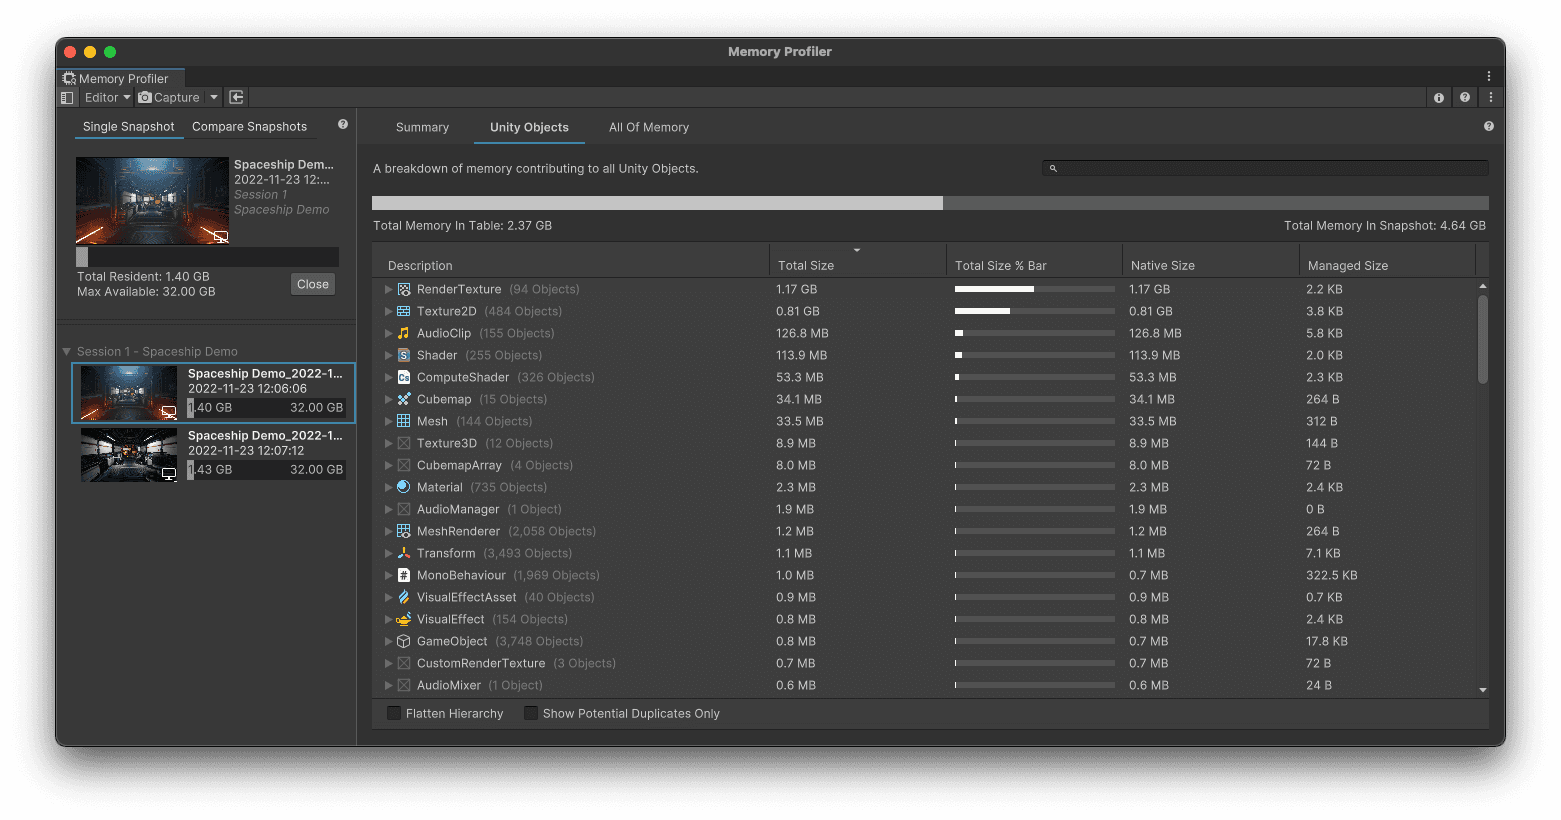The image size is (1561, 820).
Task: Click the open snapshot's Total Resident memory bar
Action: click(x=208, y=257)
